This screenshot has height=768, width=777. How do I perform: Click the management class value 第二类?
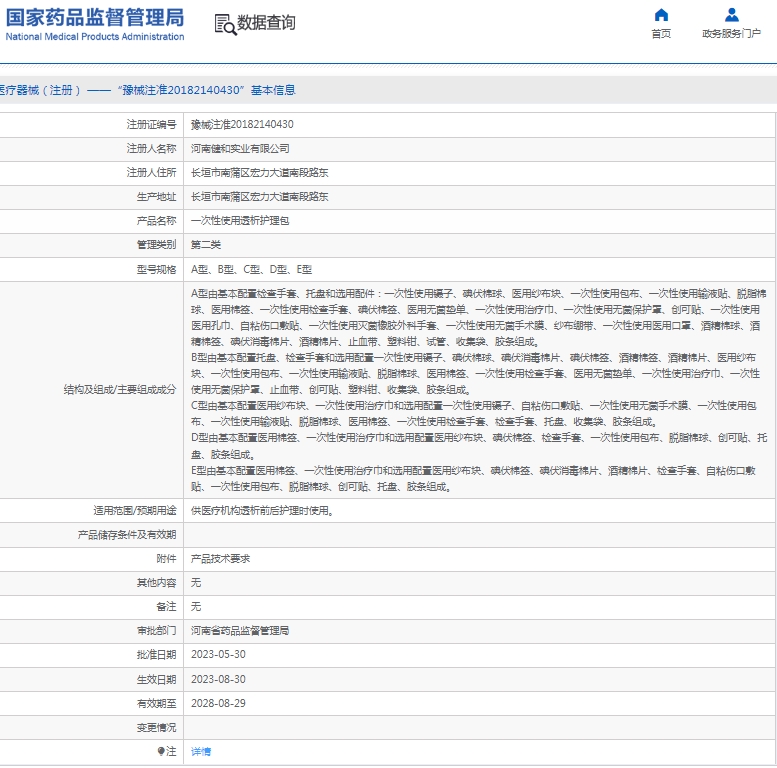point(206,245)
